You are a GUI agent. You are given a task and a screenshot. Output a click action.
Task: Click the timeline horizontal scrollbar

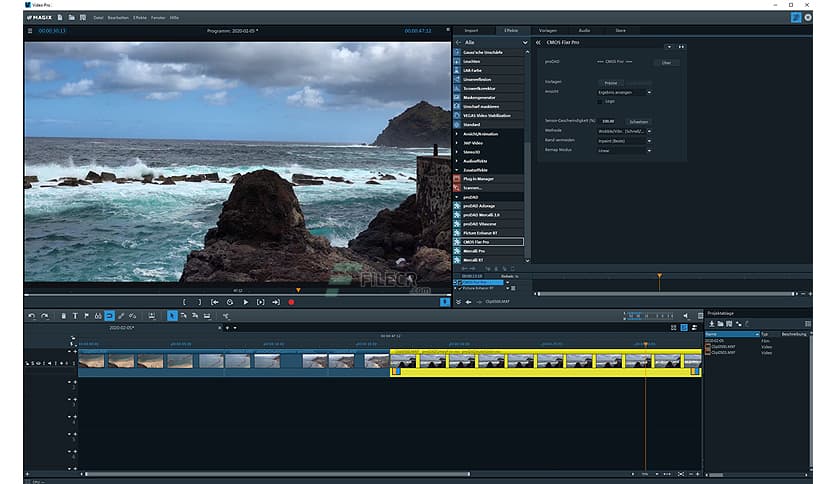click(277, 474)
